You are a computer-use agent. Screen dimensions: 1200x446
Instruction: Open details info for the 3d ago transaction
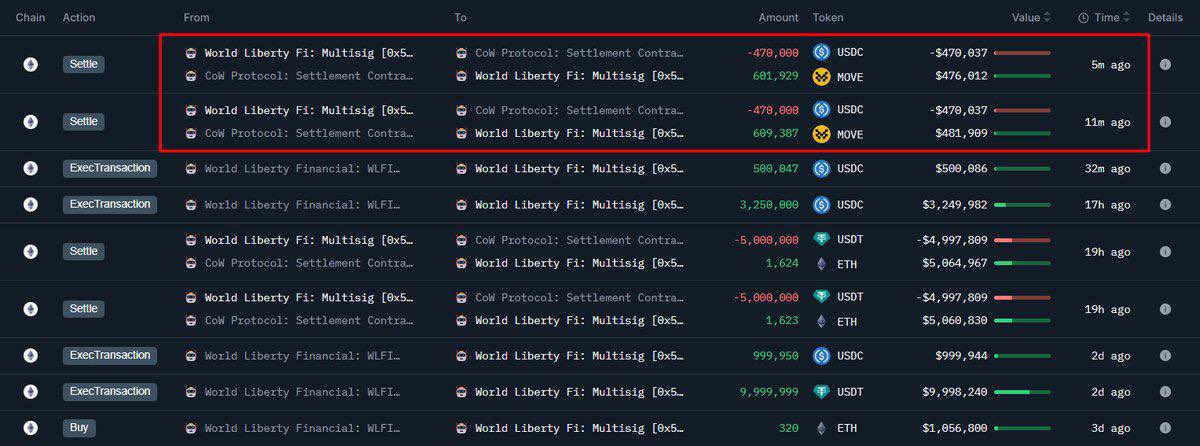pos(1165,428)
